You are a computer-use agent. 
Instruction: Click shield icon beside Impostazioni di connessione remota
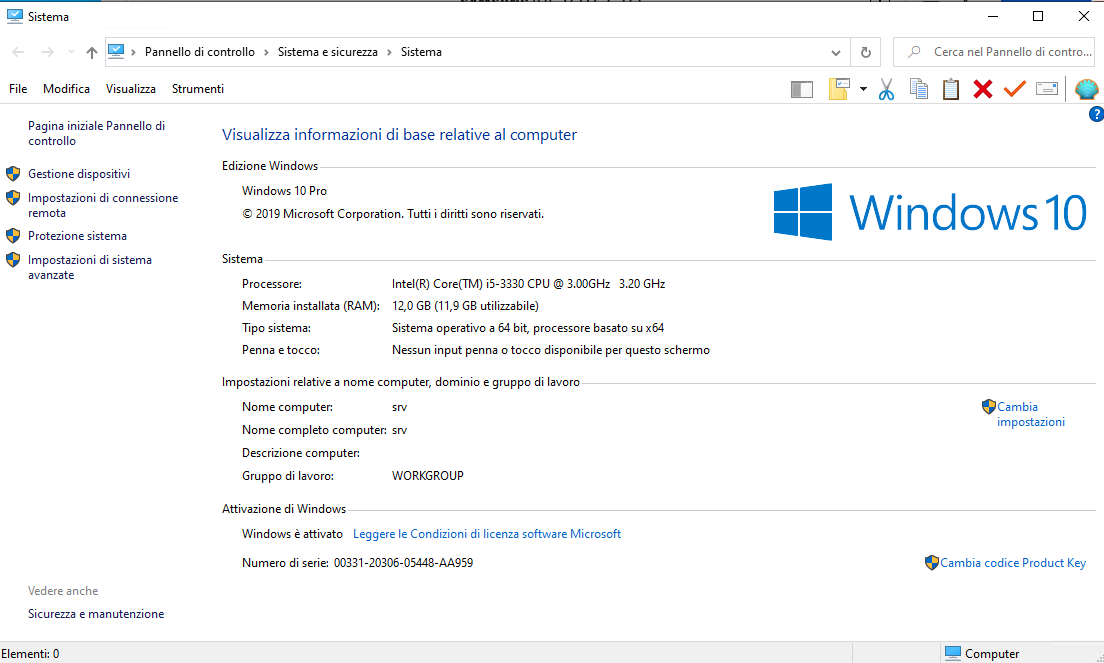[13, 198]
